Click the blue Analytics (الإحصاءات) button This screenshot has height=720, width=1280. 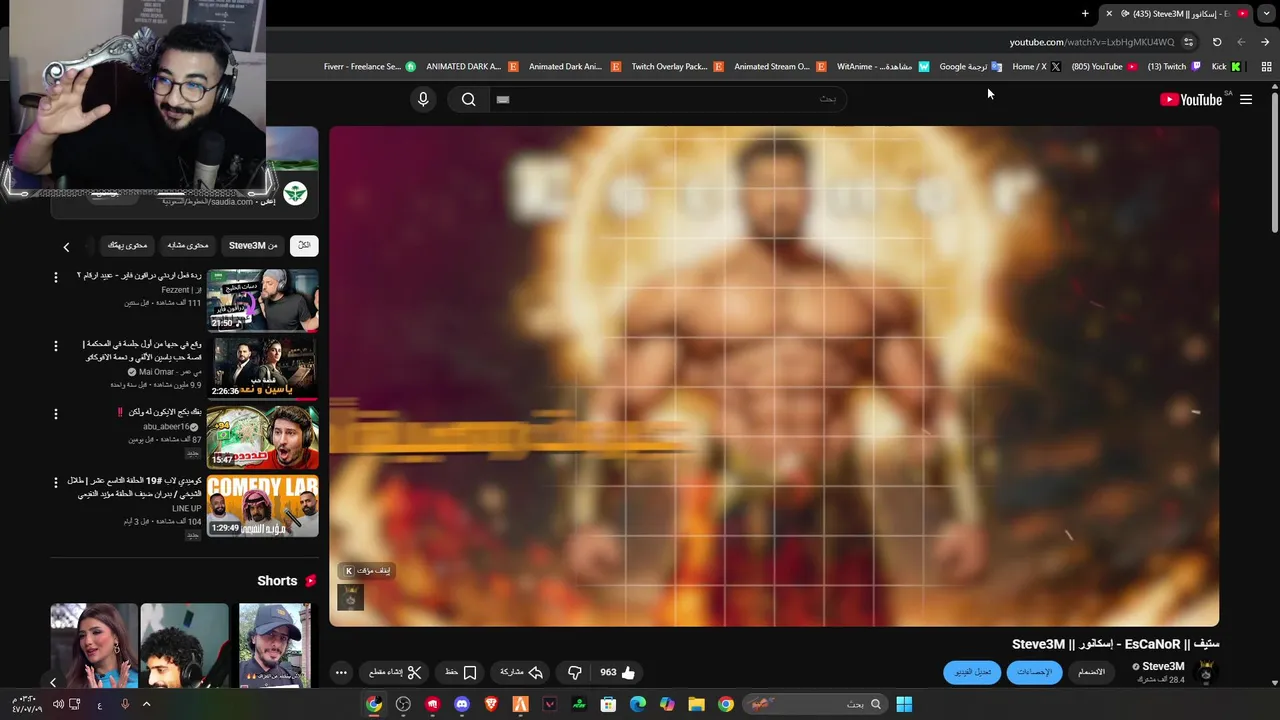point(1035,672)
